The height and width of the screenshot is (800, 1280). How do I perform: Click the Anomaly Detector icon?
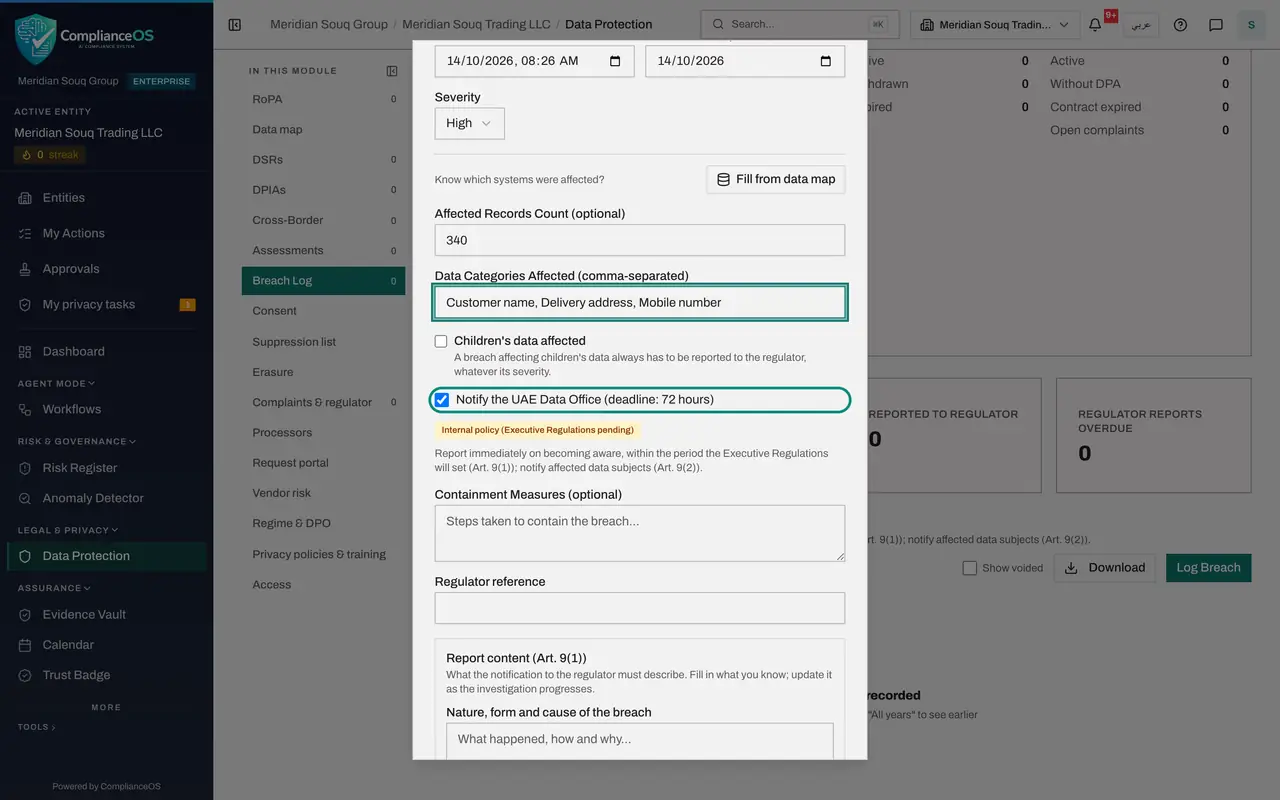(25, 498)
